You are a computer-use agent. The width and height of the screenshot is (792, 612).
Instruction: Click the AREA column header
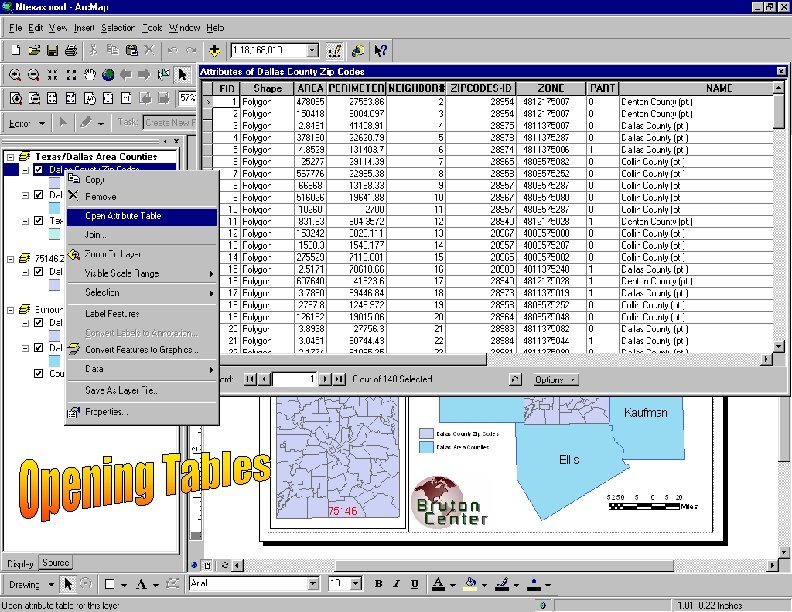[310, 88]
